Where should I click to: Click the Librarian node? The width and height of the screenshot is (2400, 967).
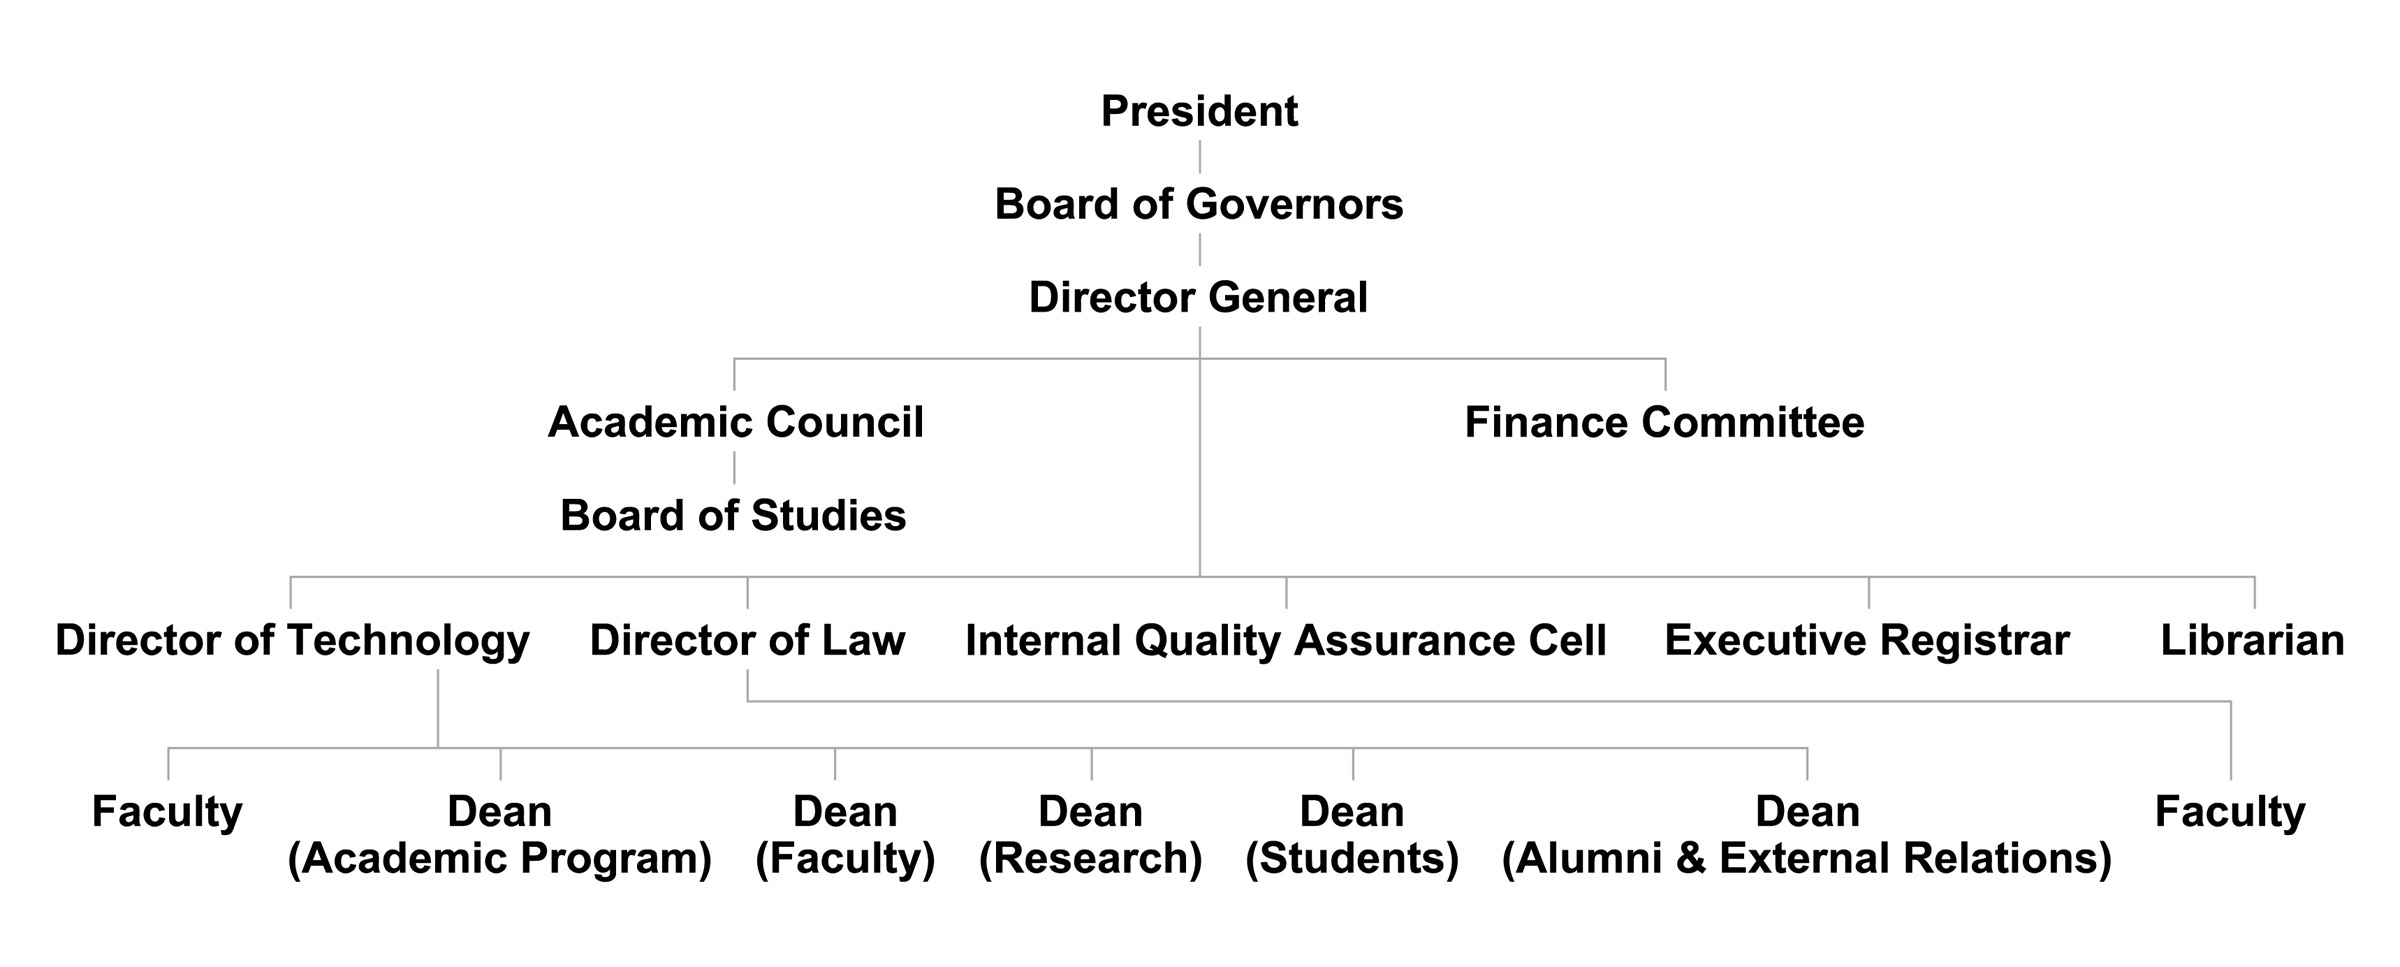2252,640
